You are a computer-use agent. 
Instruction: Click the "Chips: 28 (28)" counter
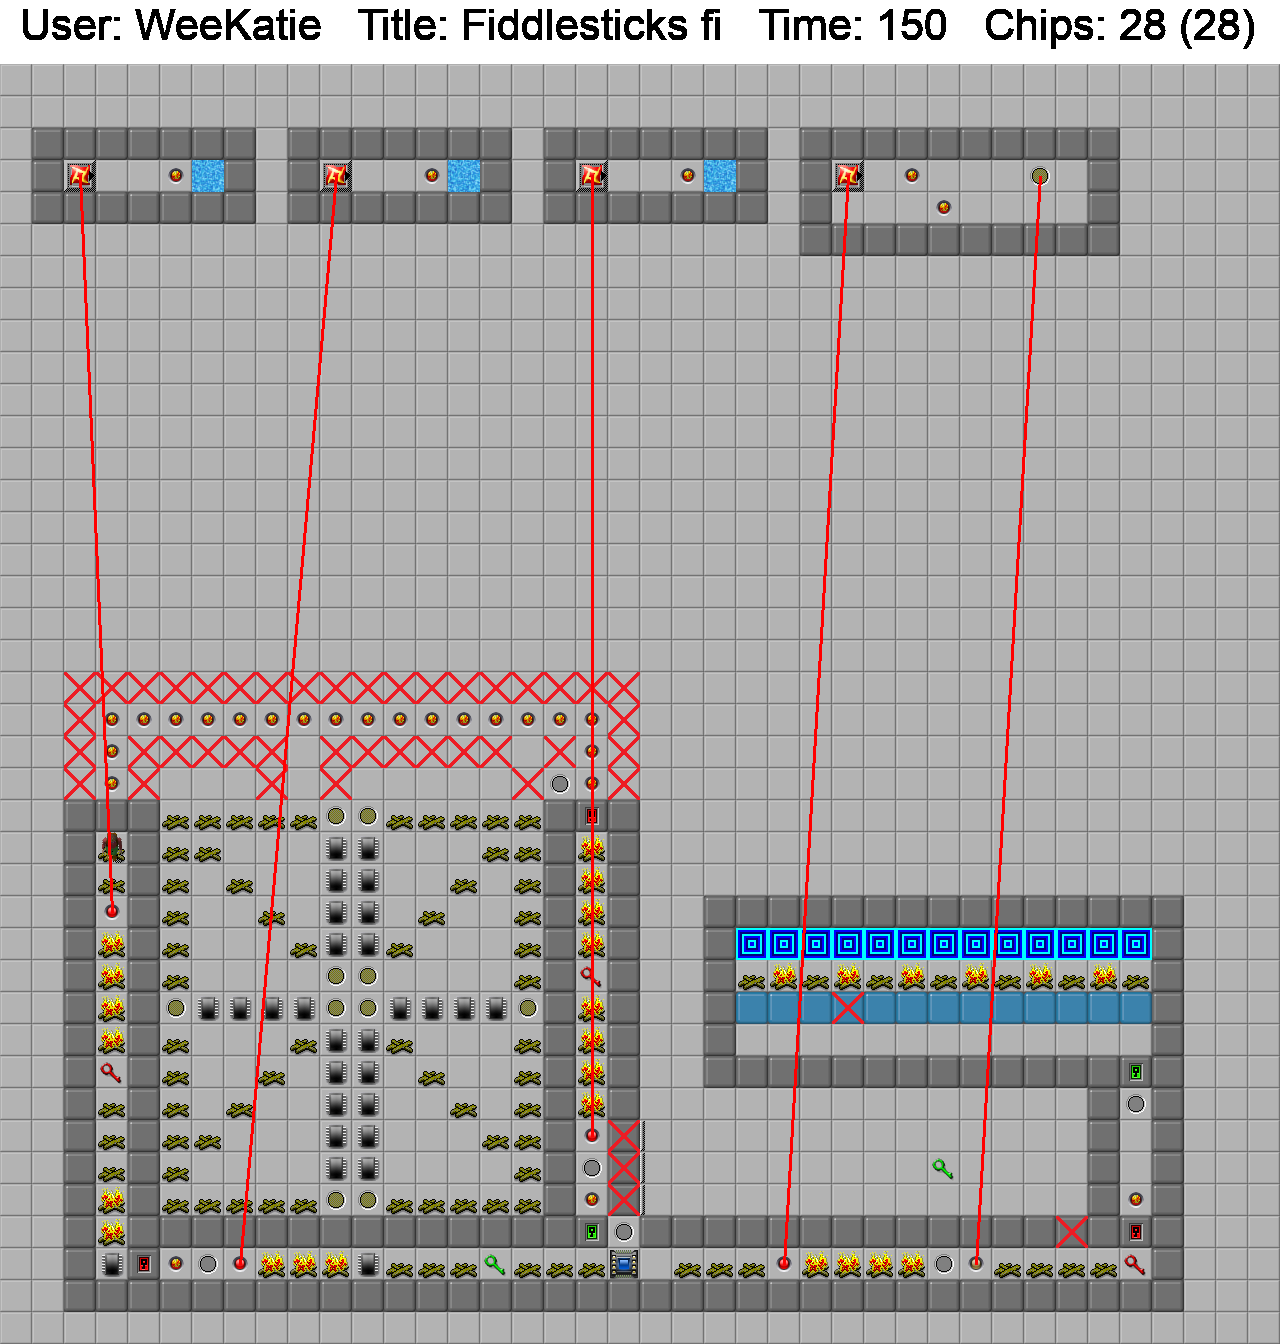tap(1119, 26)
